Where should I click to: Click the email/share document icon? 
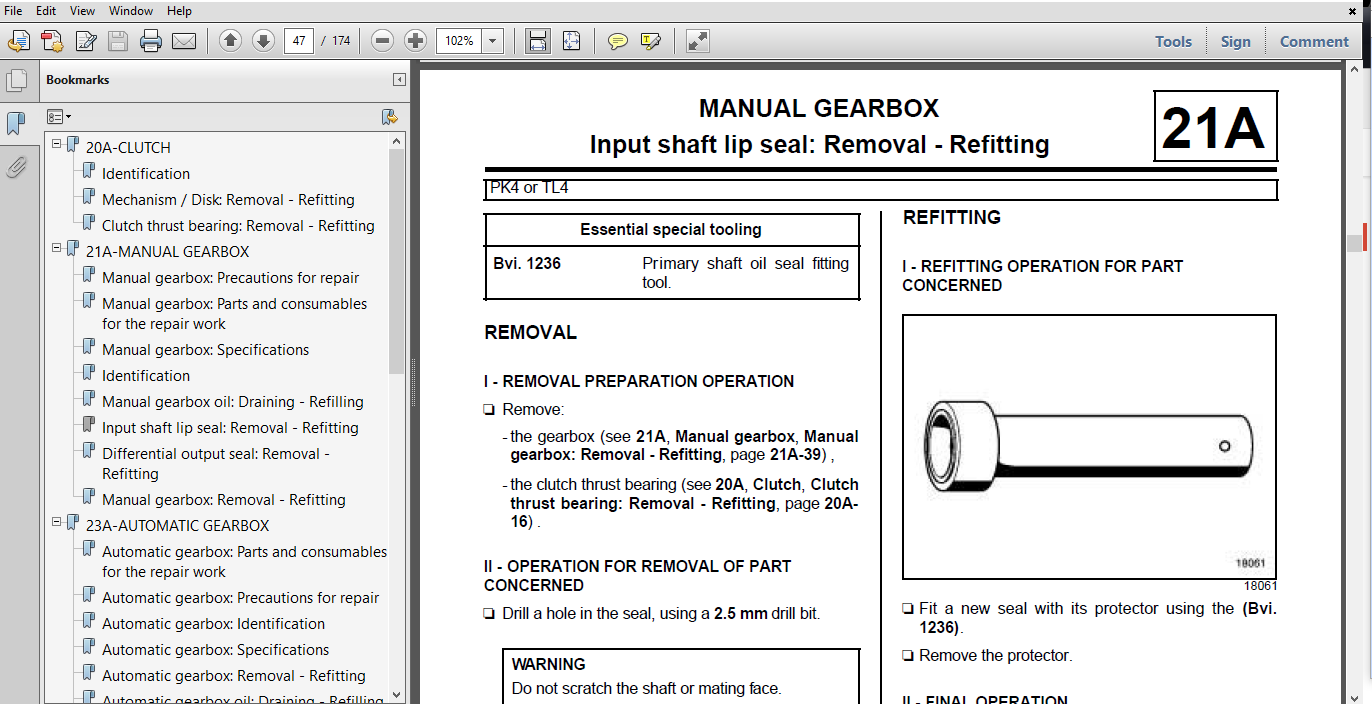tap(186, 41)
